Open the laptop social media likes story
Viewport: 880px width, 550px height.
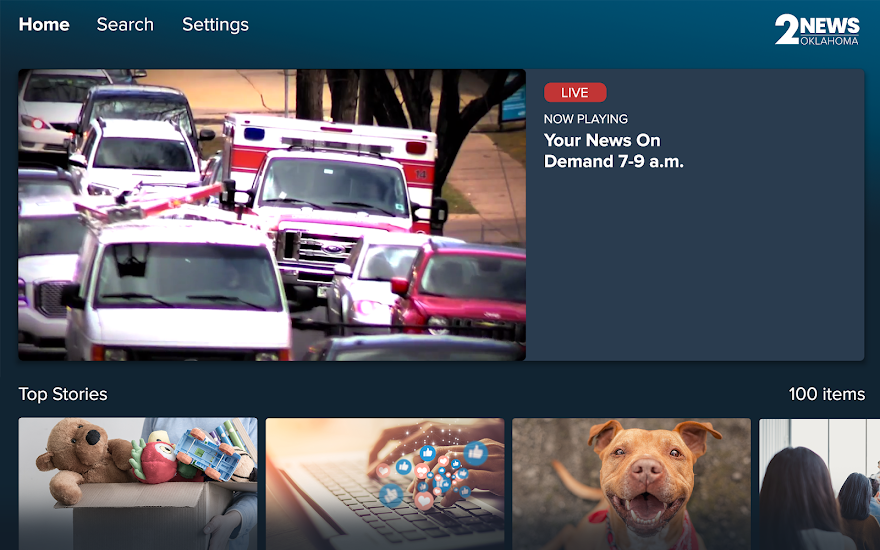[385, 484]
